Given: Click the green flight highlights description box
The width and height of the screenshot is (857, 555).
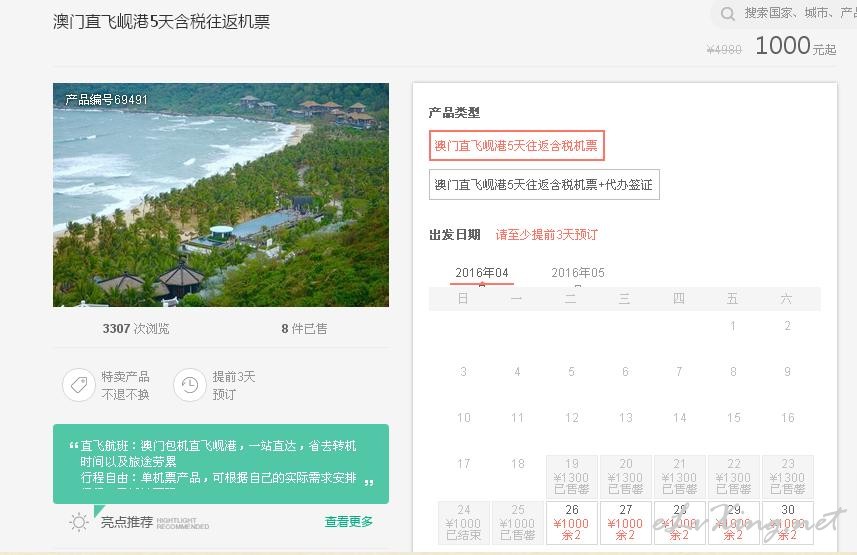Looking at the screenshot, I should coord(221,463).
